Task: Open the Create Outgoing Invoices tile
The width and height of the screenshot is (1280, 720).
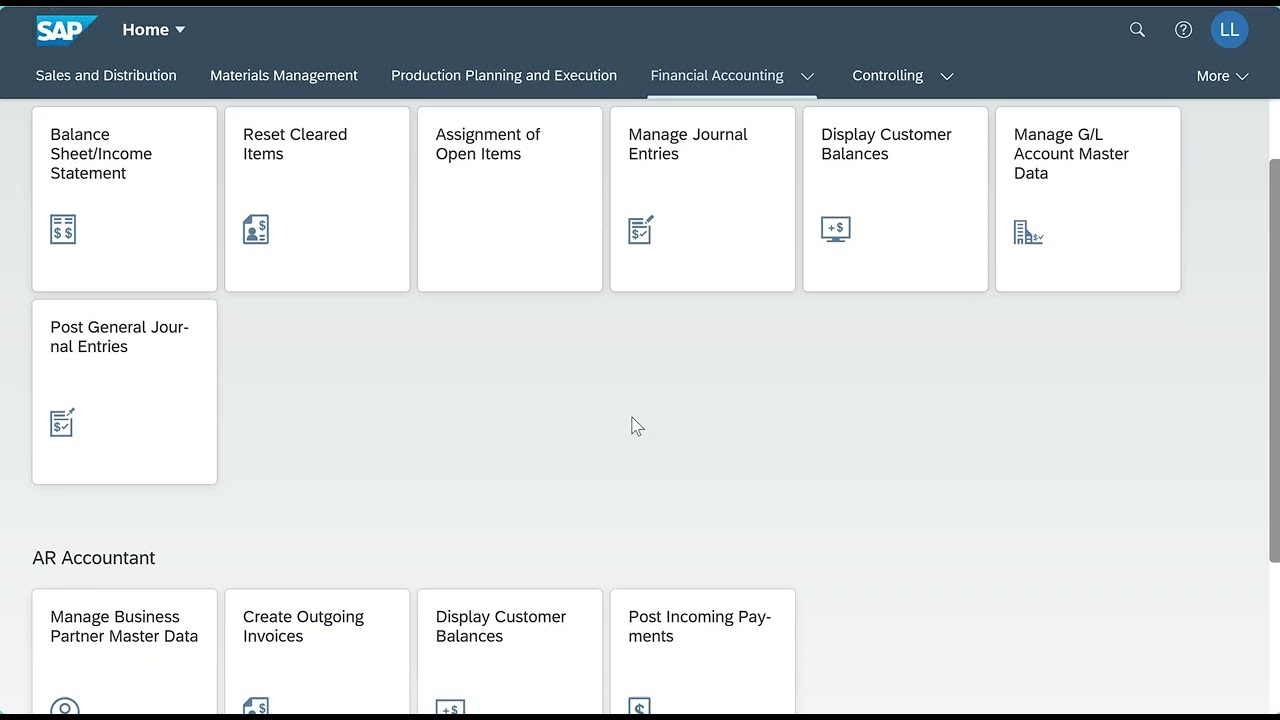Action: click(x=317, y=653)
